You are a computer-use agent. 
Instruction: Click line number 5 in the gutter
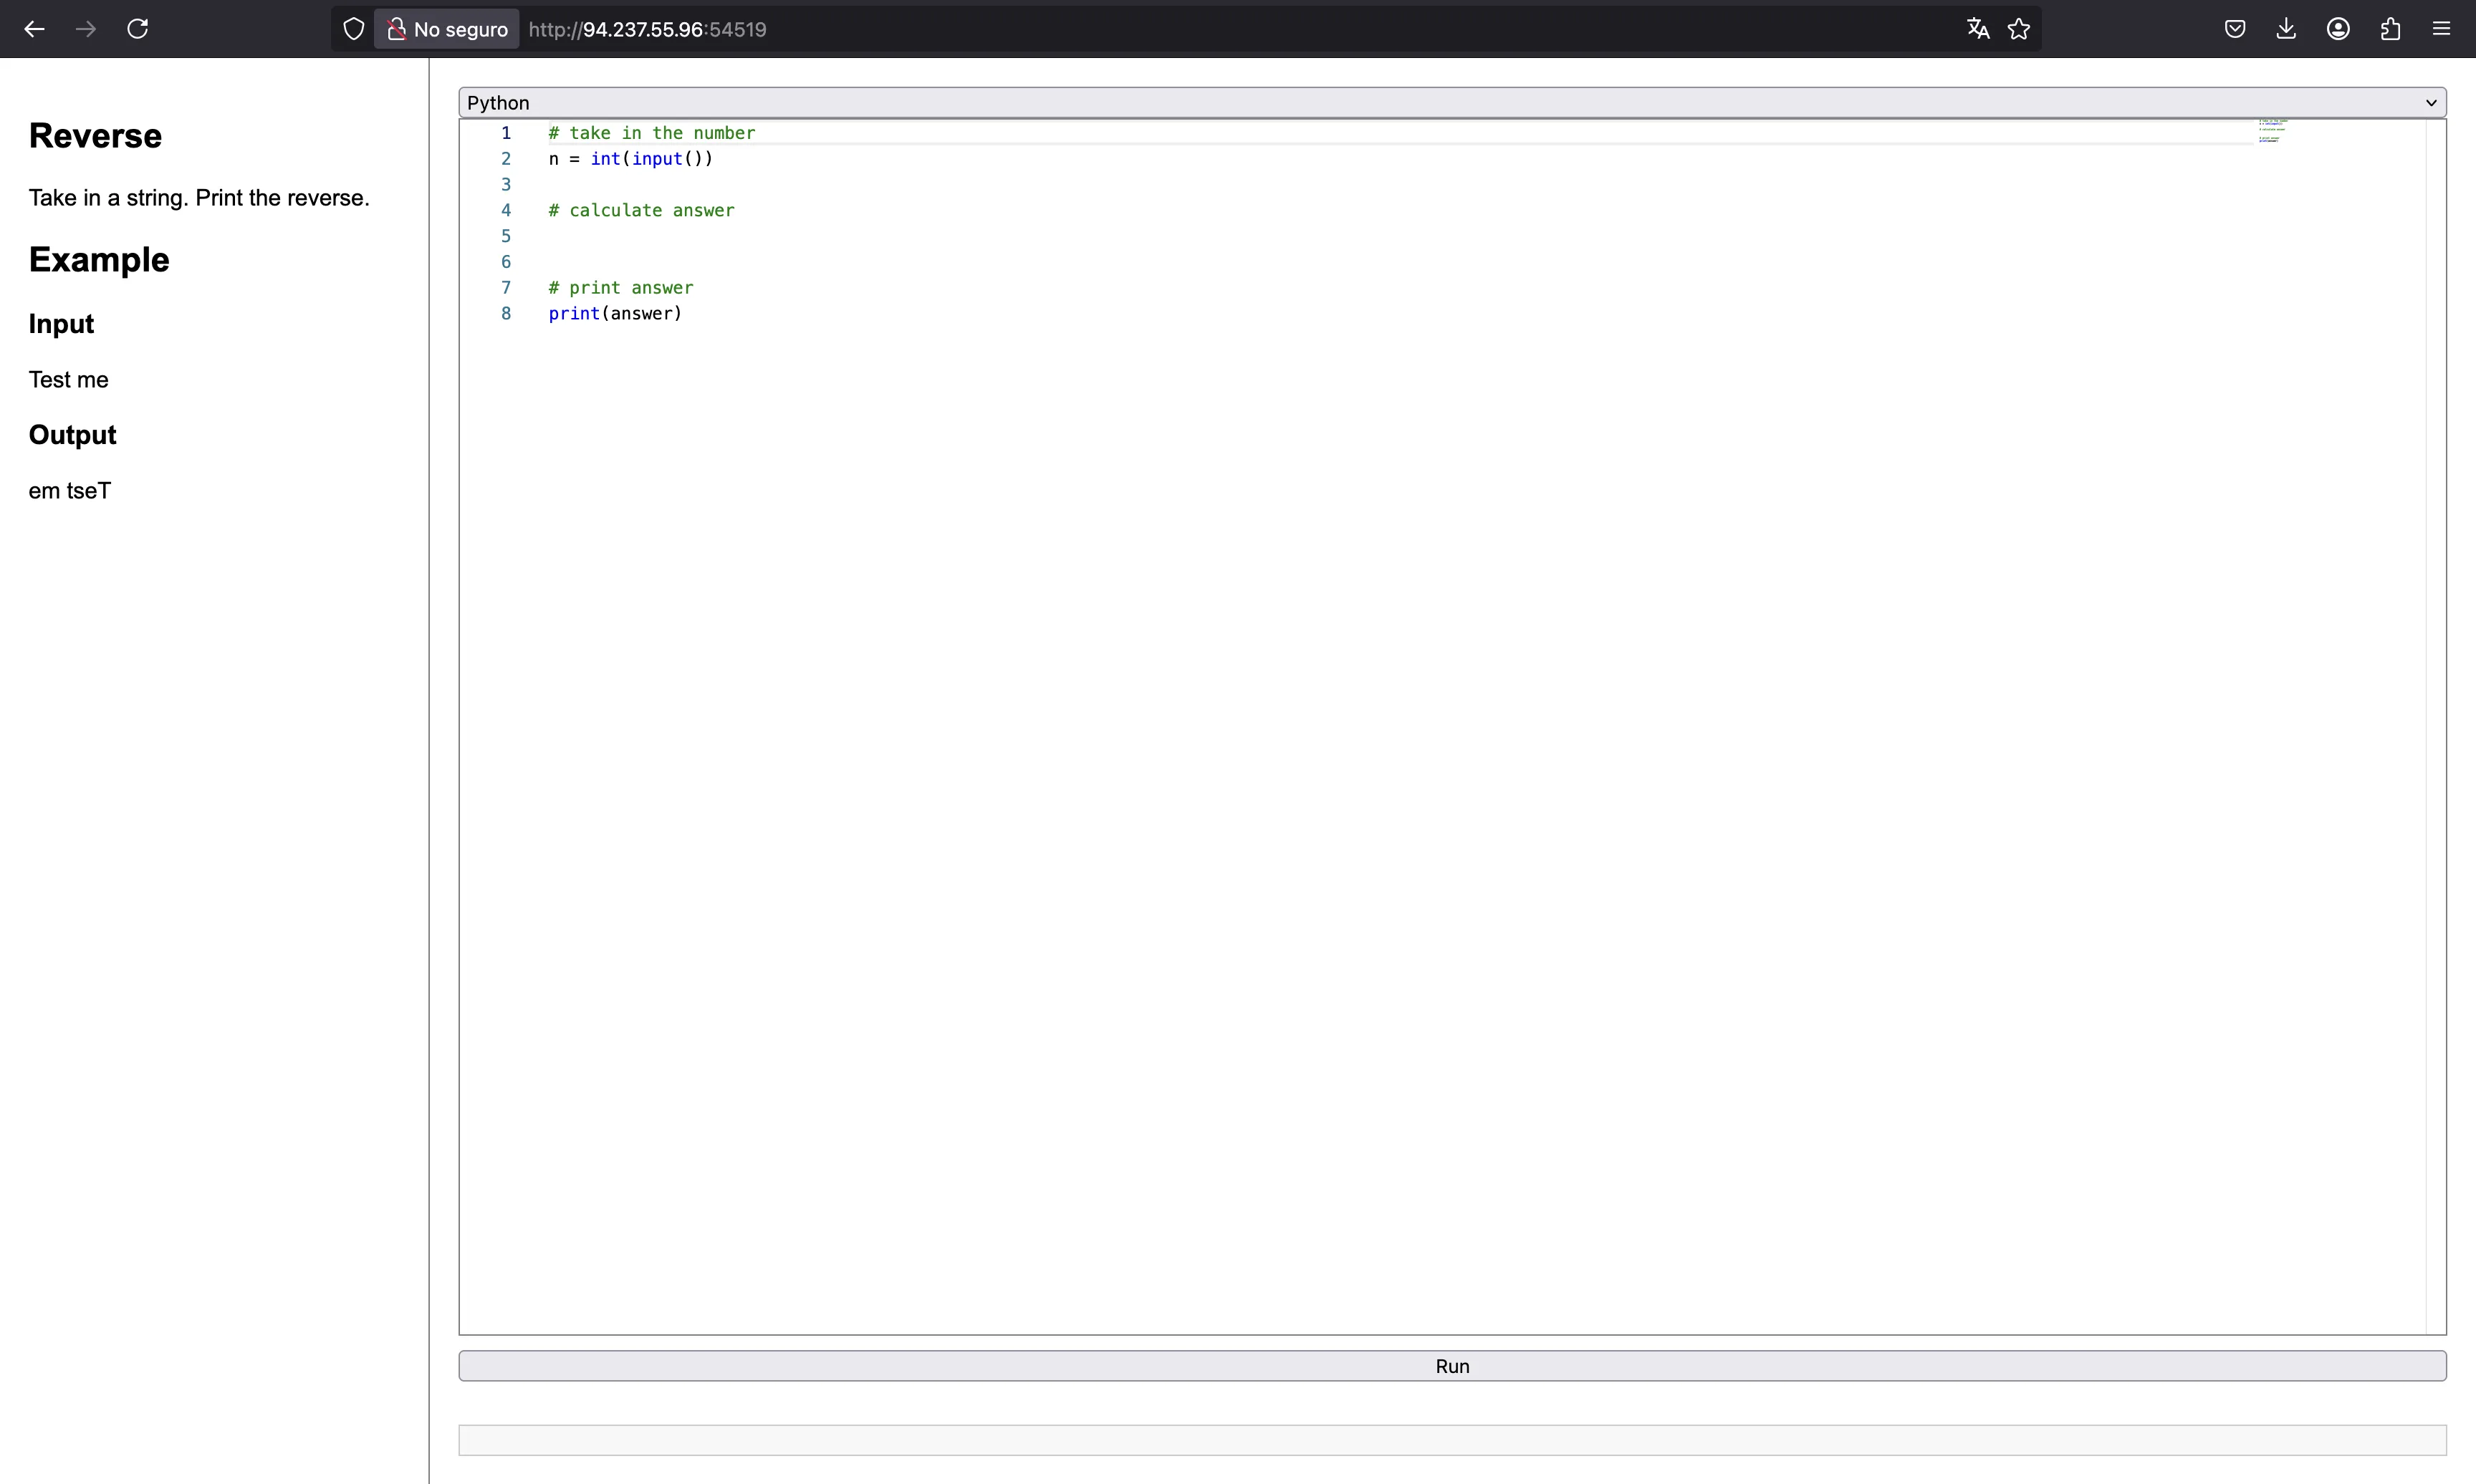click(x=506, y=236)
